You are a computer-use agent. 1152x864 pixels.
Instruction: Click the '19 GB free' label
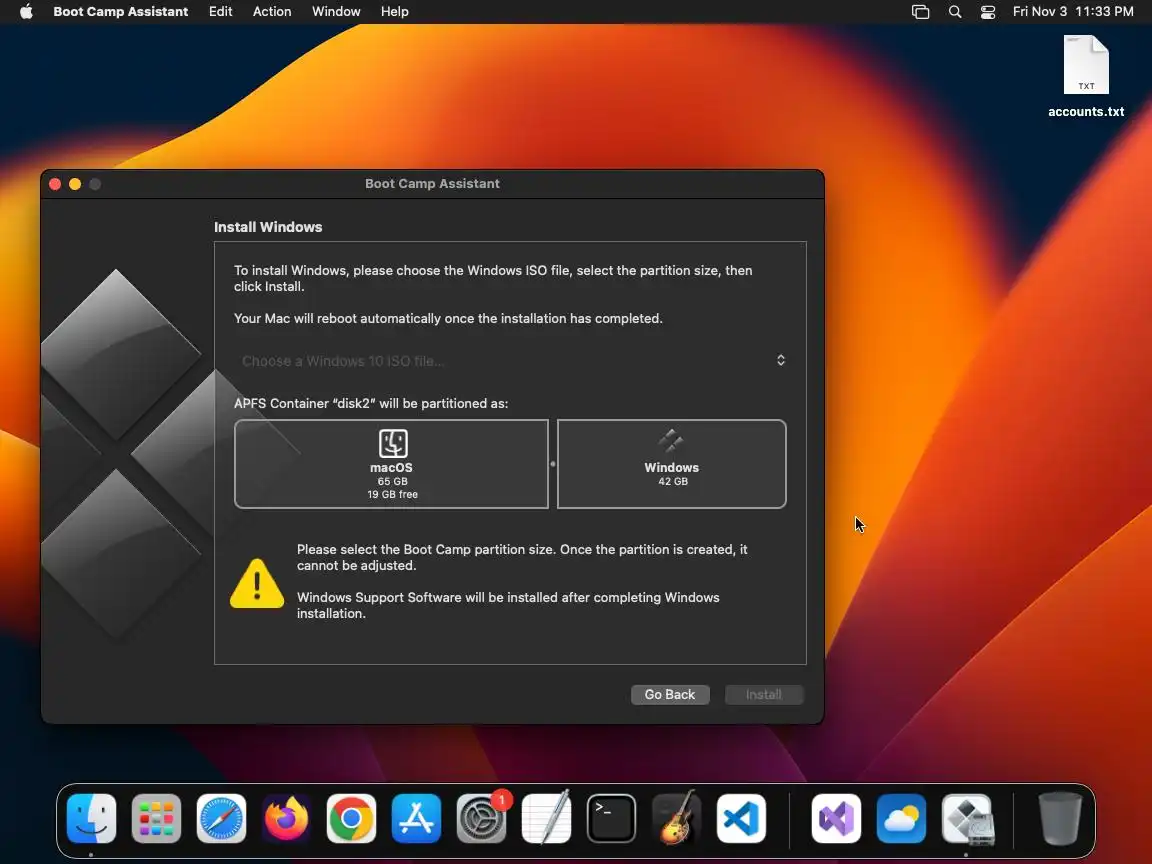pos(392,494)
